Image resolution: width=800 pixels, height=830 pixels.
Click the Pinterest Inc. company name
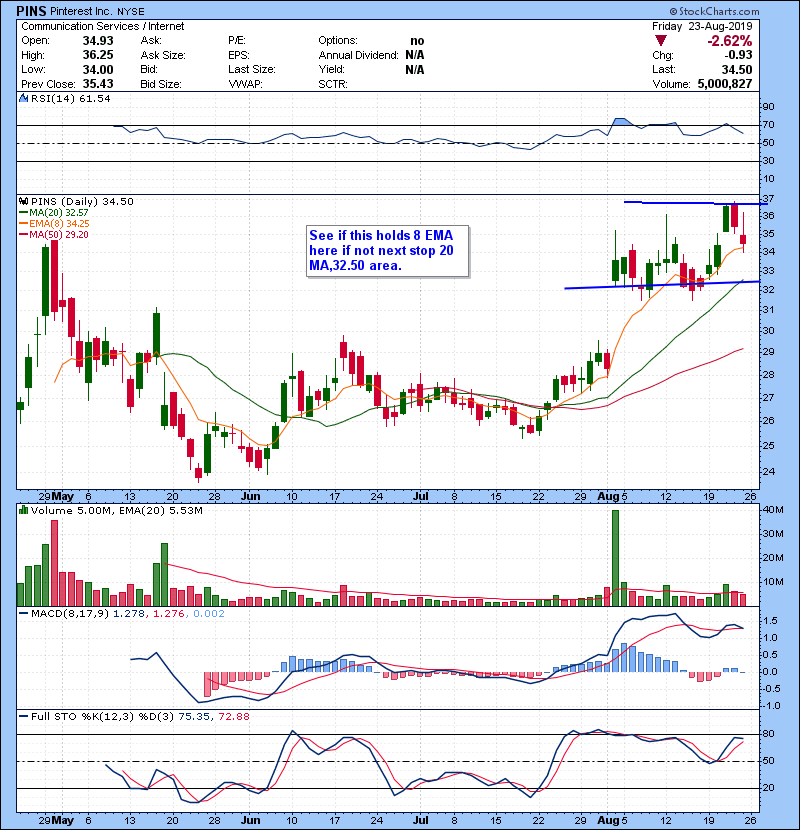click(81, 11)
